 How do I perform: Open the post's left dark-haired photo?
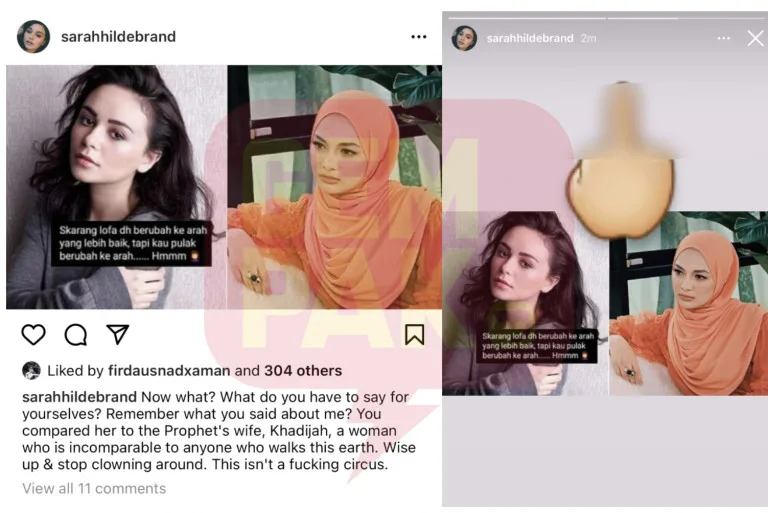pos(117,187)
